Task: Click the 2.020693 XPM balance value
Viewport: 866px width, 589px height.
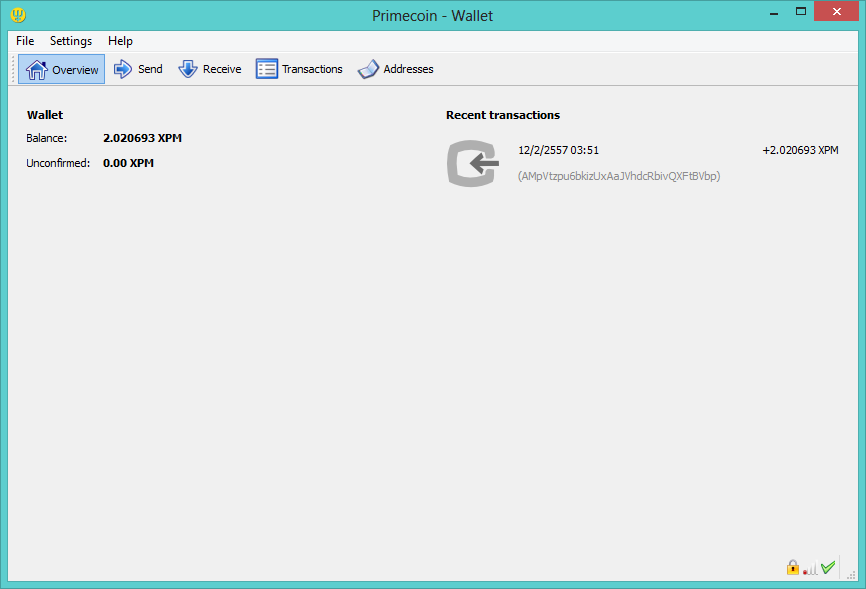Action: coord(142,138)
